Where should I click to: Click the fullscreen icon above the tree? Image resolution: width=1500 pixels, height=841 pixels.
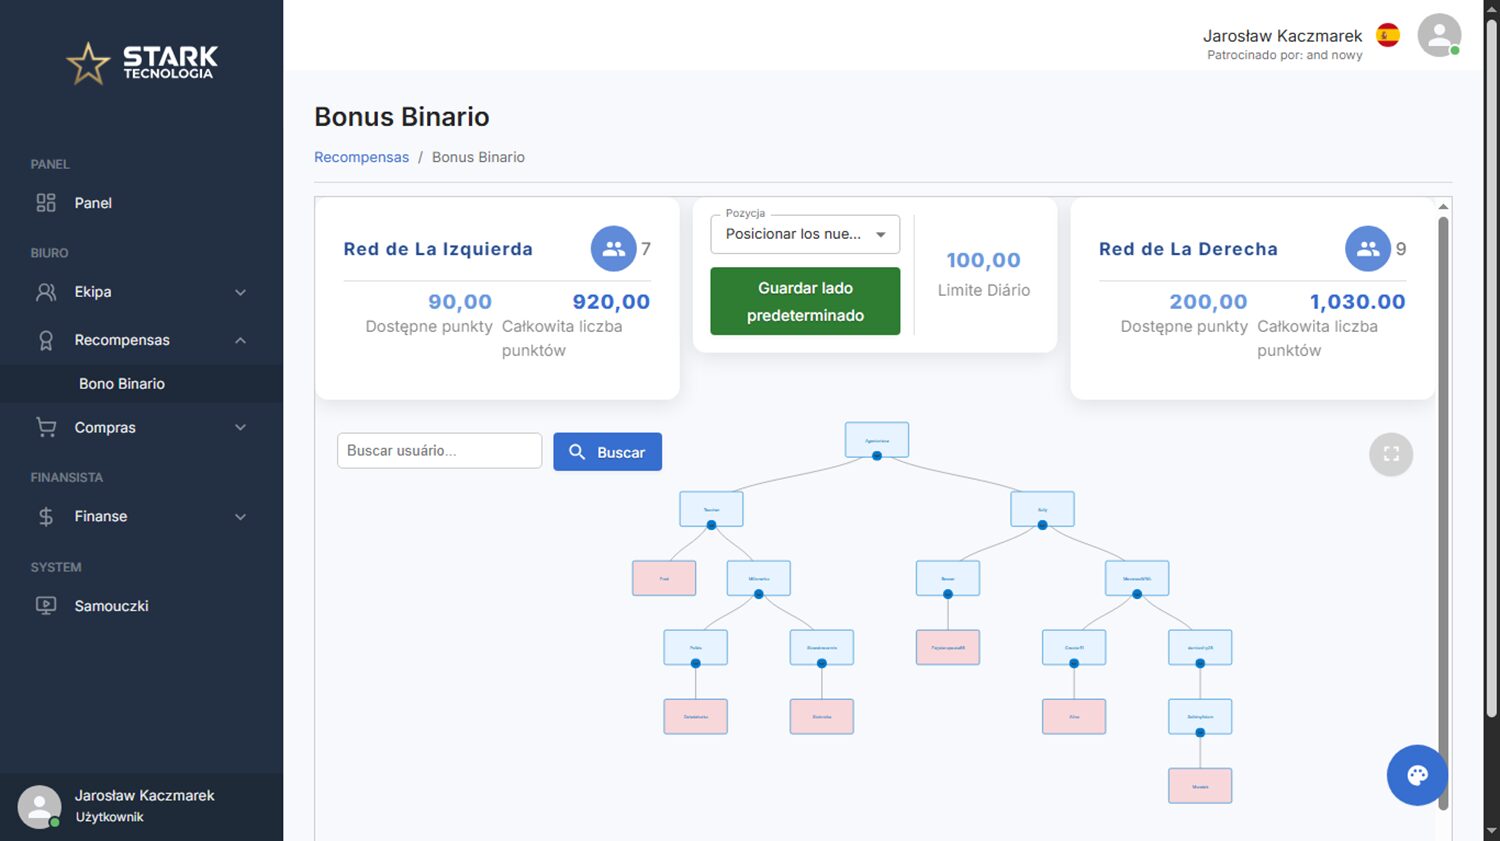(1390, 454)
